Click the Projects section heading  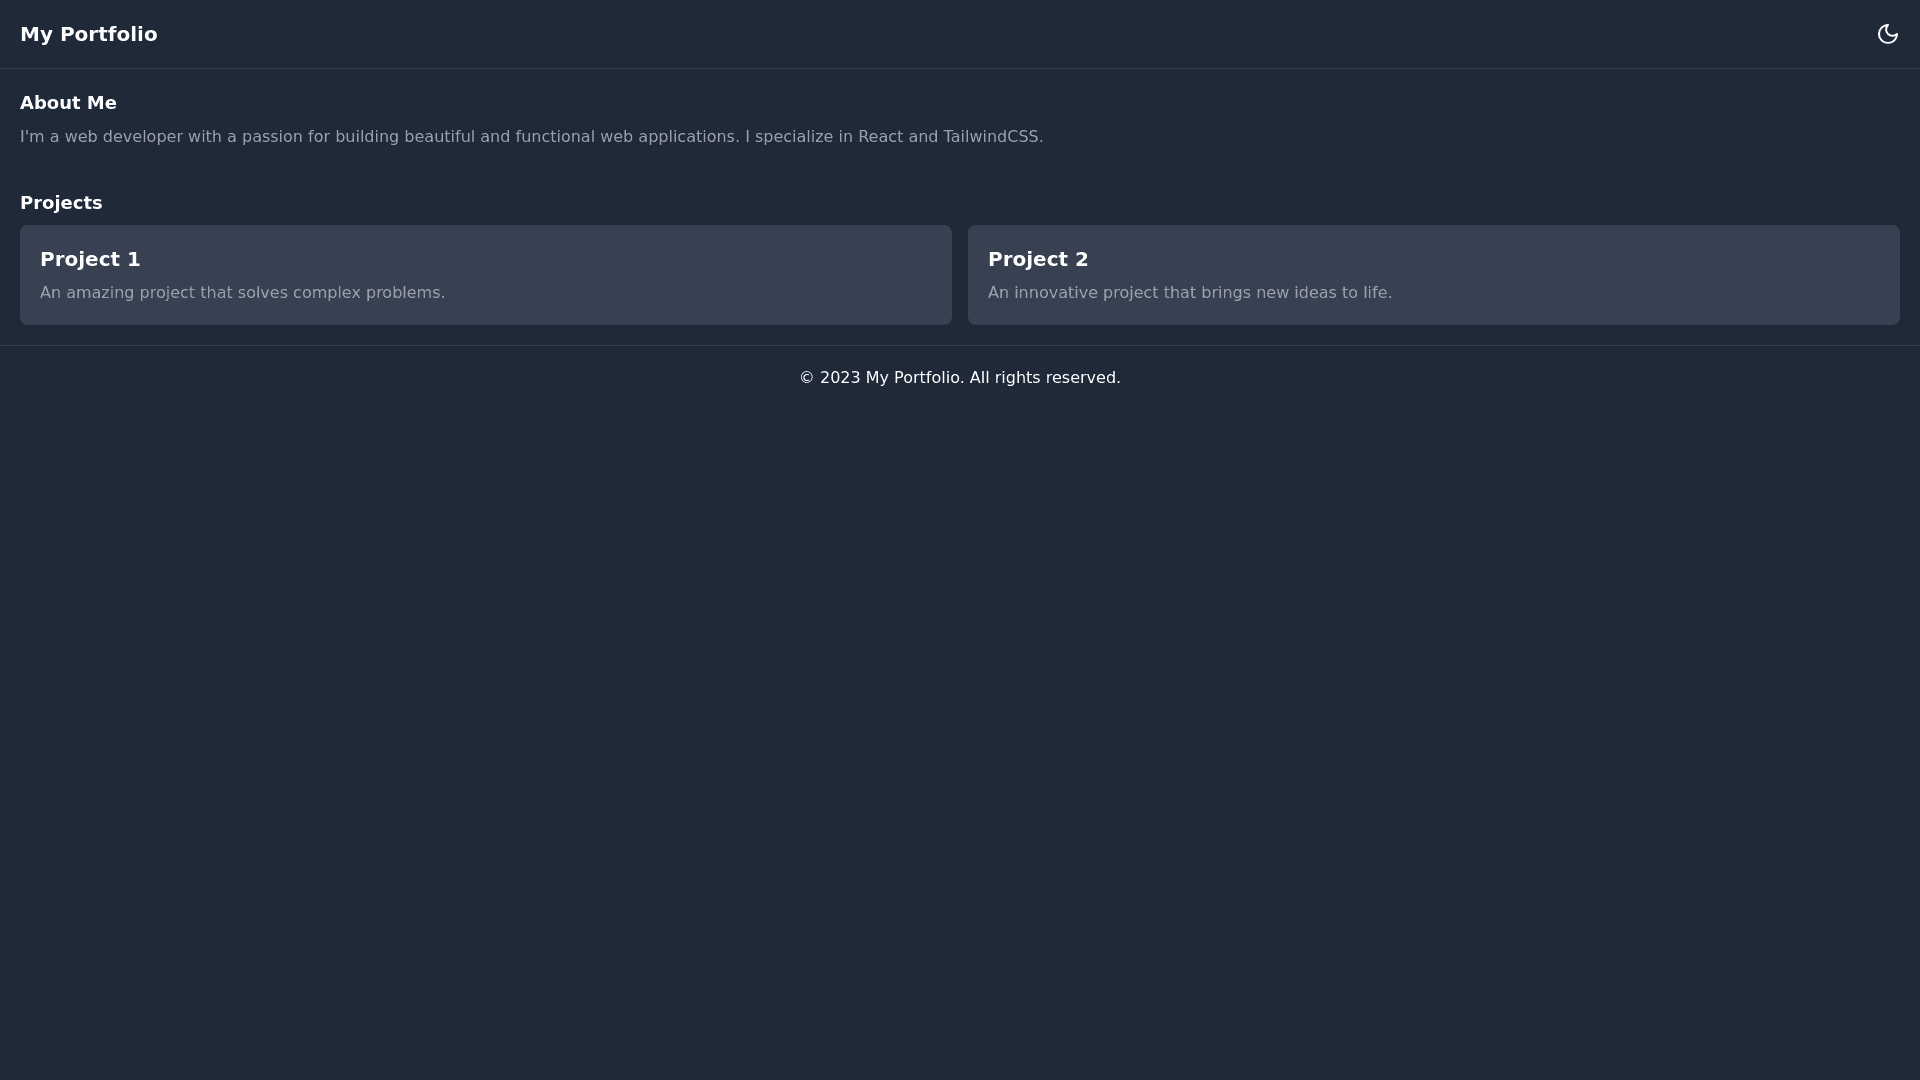[x=61, y=203]
